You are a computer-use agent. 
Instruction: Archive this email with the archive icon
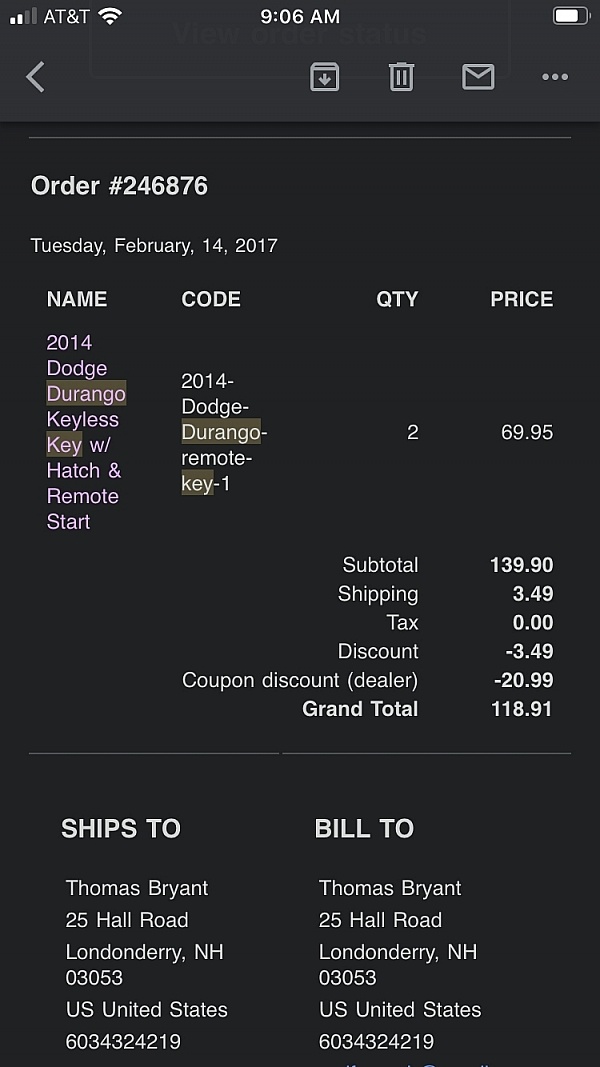[x=324, y=77]
